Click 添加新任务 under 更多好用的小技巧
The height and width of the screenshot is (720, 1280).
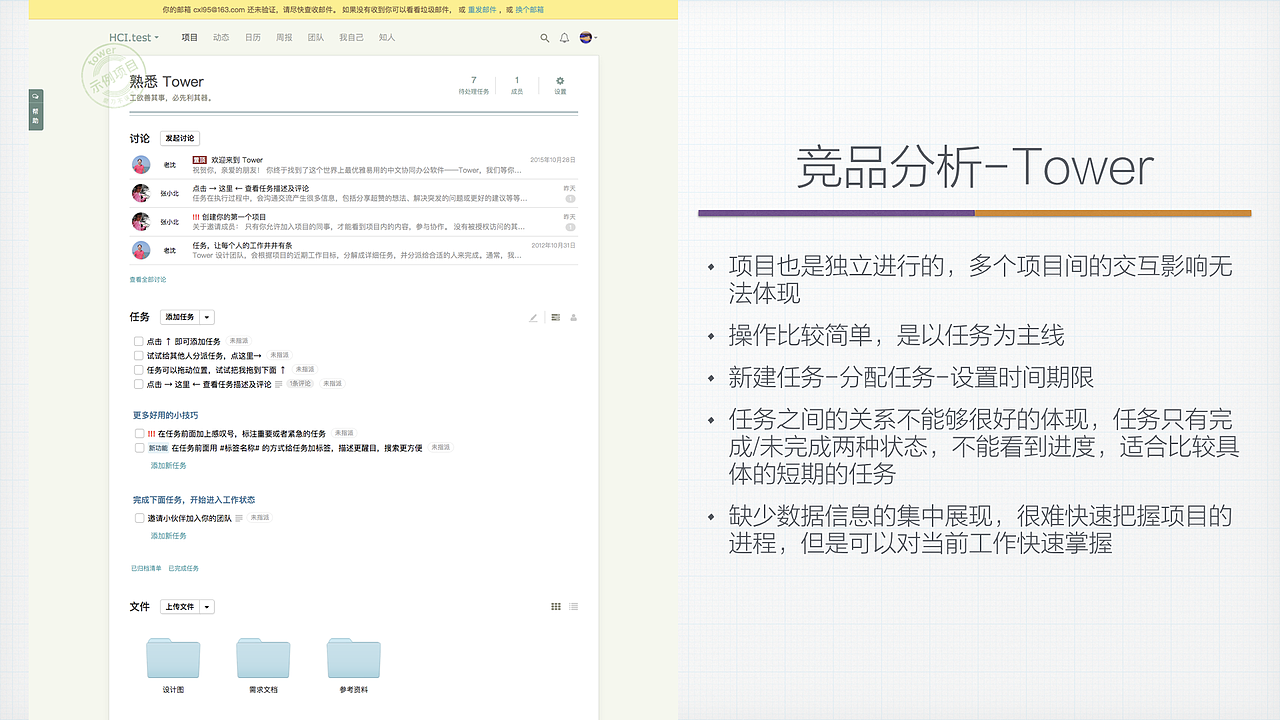[x=168, y=466]
